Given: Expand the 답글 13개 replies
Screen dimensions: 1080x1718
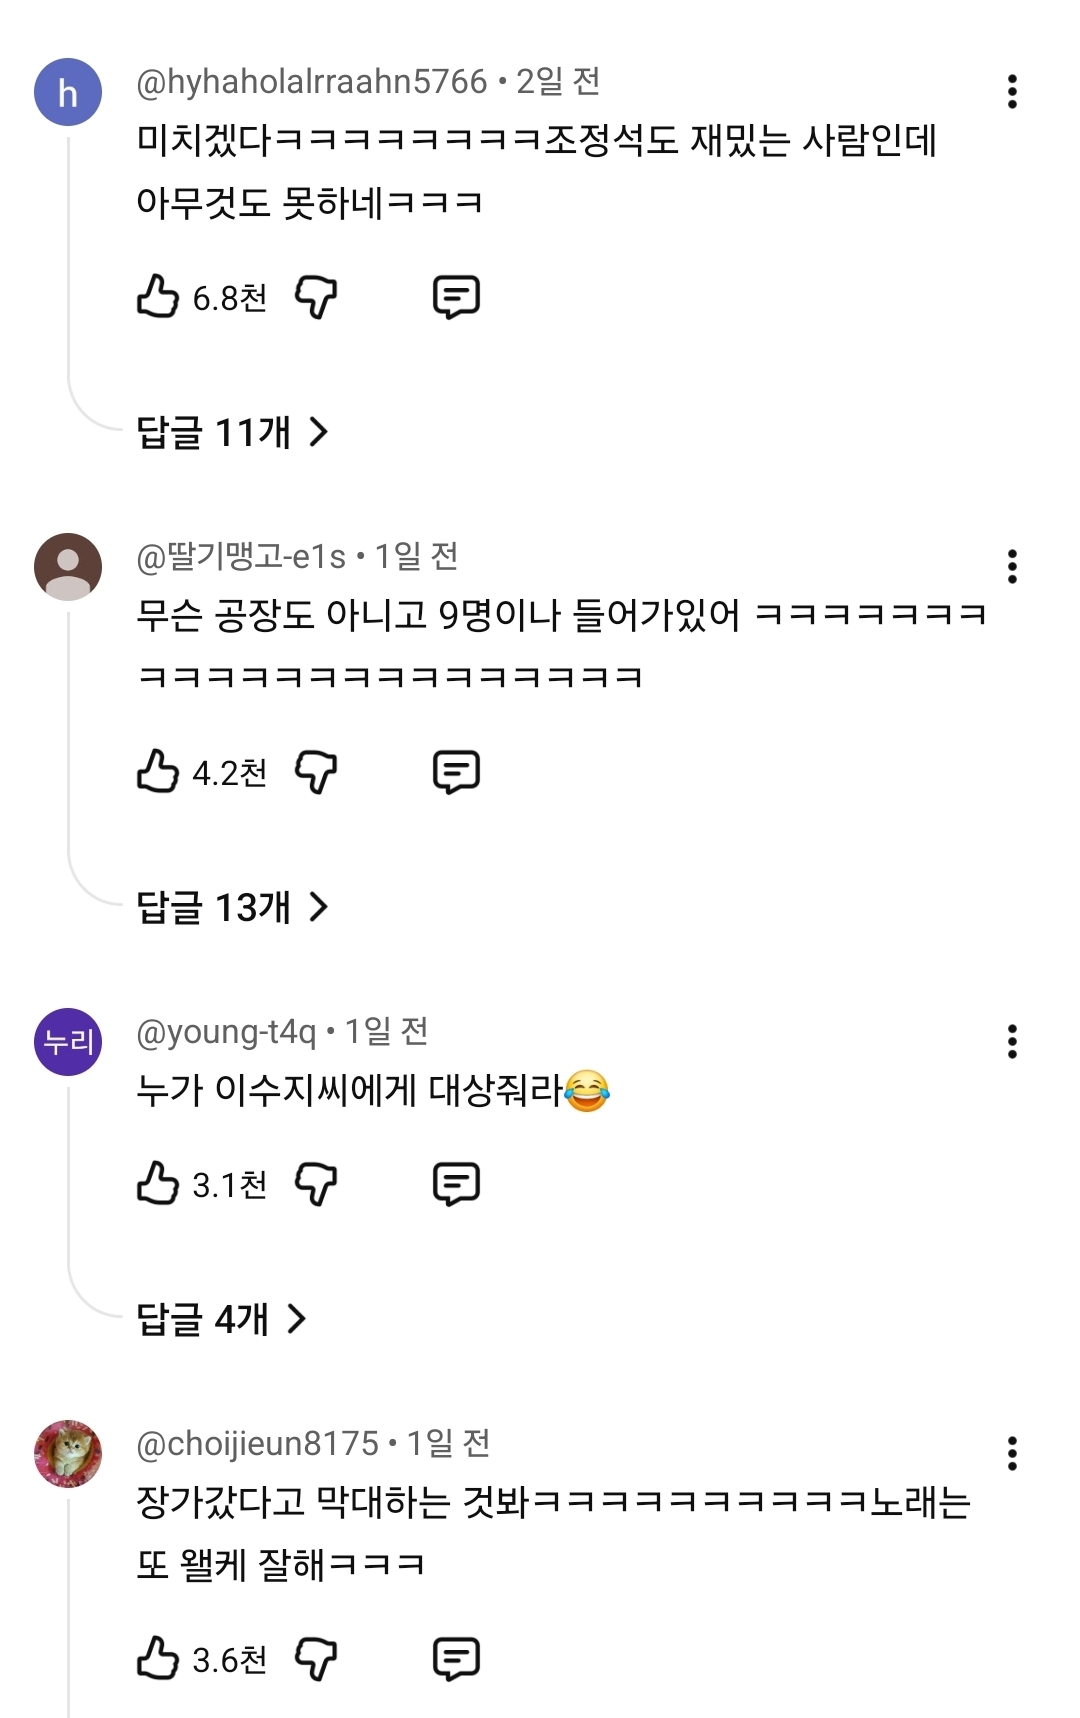Looking at the screenshot, I should (x=232, y=907).
